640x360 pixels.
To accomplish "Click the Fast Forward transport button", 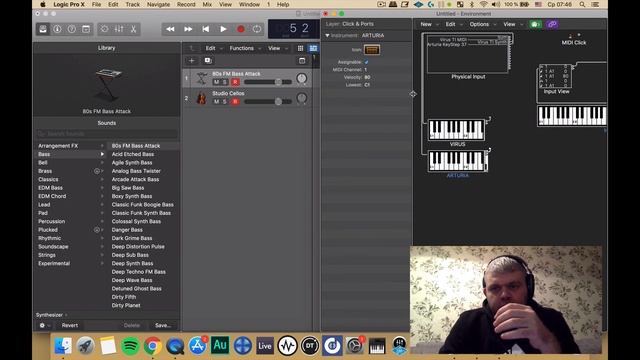I will coord(188,29).
